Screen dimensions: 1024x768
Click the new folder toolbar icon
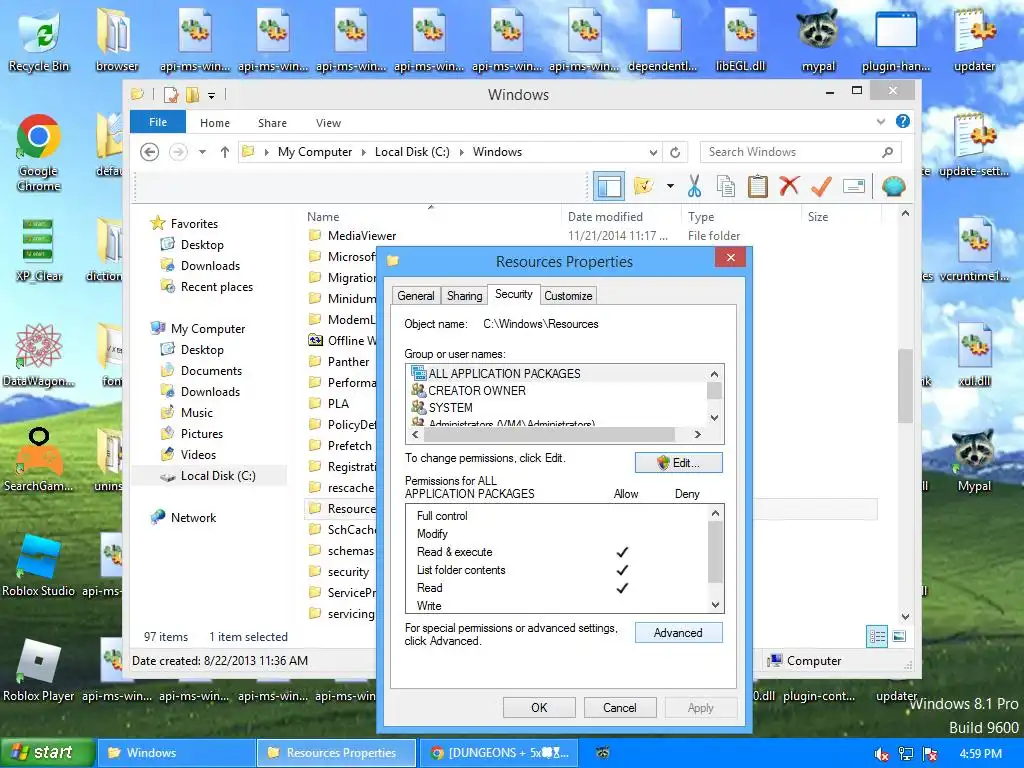pos(643,187)
